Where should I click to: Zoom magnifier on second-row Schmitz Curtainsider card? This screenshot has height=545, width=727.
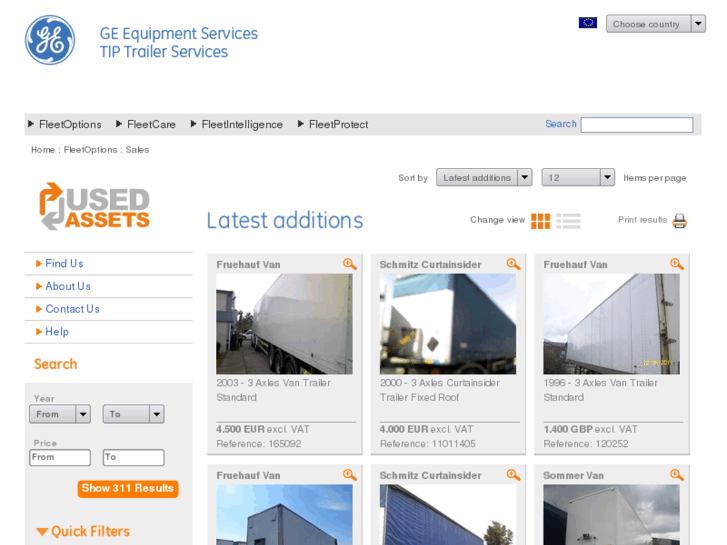(513, 475)
